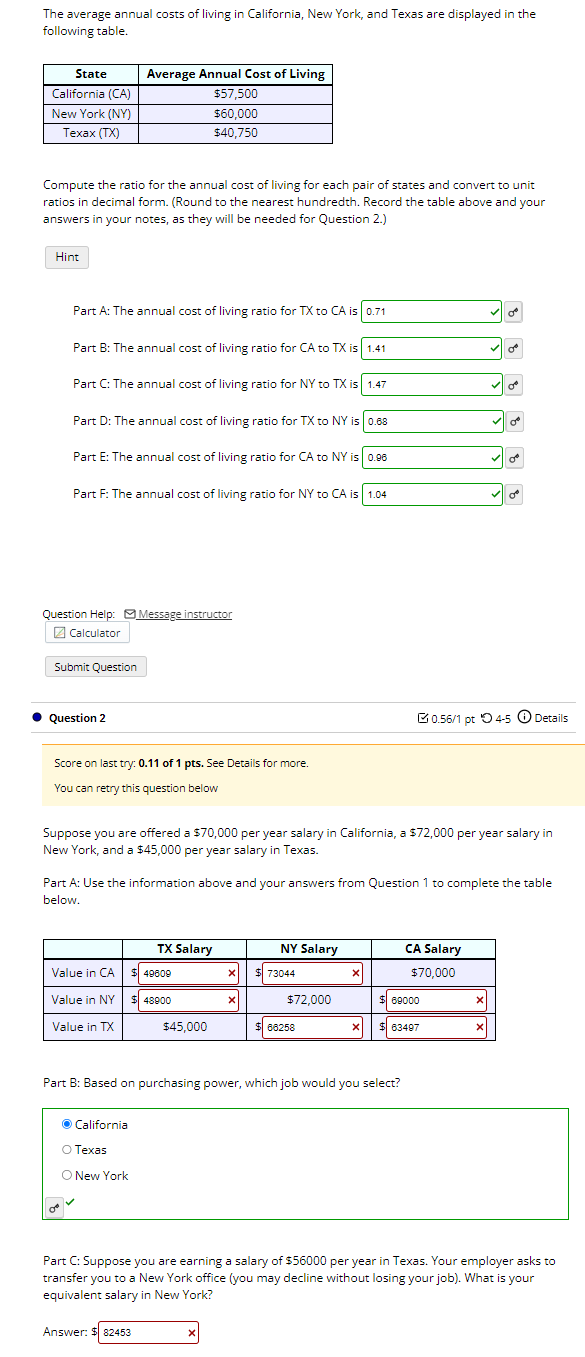Click the envelope icon beside Message instructor
This screenshot has width=585, height=1357.
pyautogui.click(x=130, y=614)
